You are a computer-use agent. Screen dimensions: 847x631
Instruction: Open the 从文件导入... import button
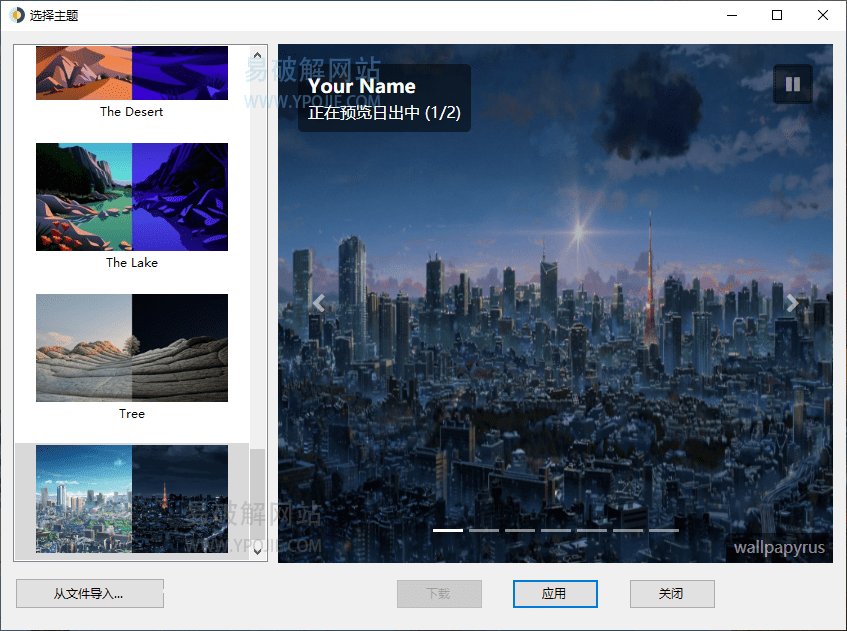point(89,593)
